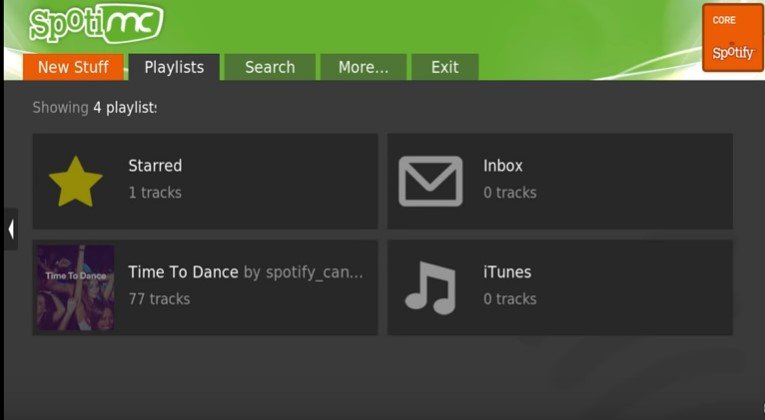This screenshot has height=420, width=765.
Task: Click the '1 tracks' text under Starred
Action: pos(155,193)
